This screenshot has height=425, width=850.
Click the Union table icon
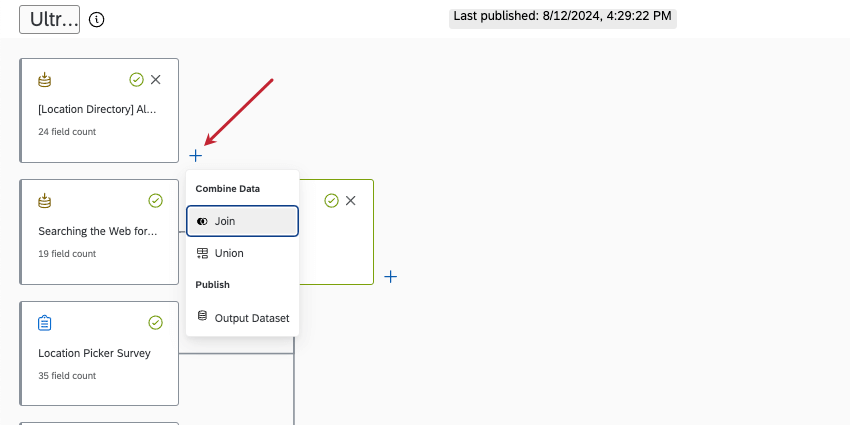202,253
